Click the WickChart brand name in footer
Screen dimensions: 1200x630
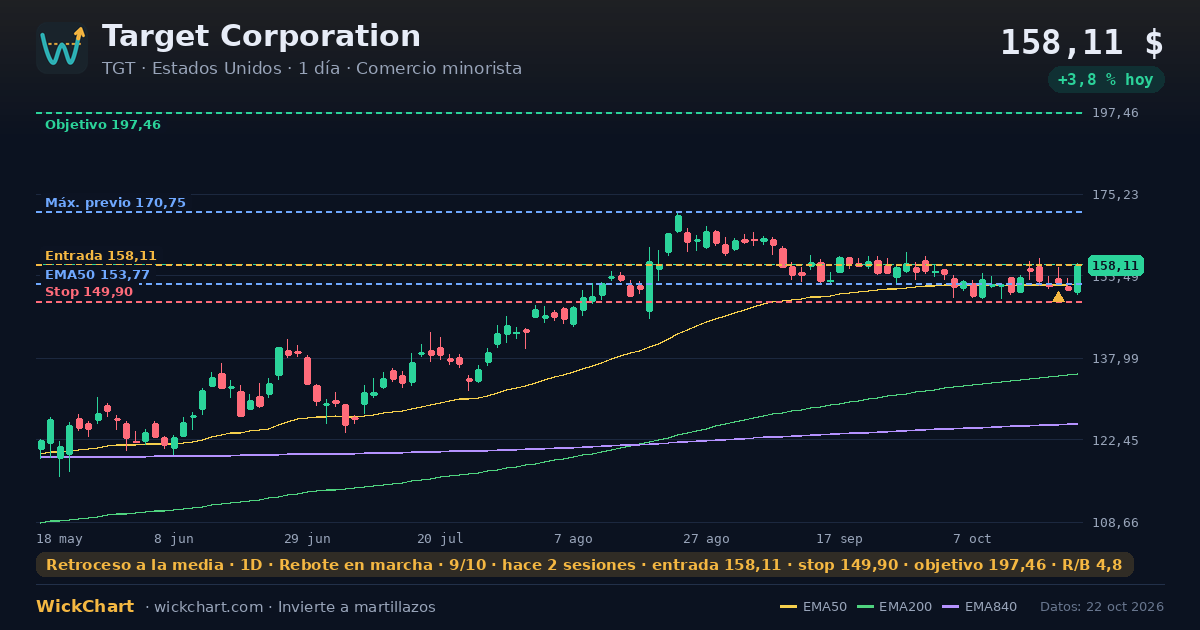click(x=85, y=607)
